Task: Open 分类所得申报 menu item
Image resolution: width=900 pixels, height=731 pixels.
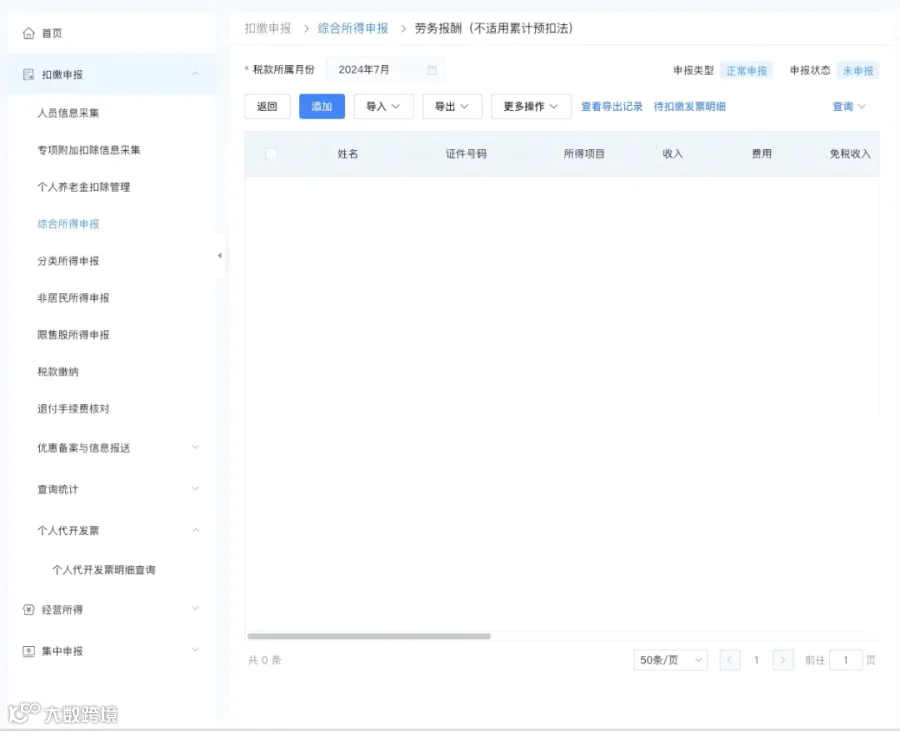Action: 68,261
